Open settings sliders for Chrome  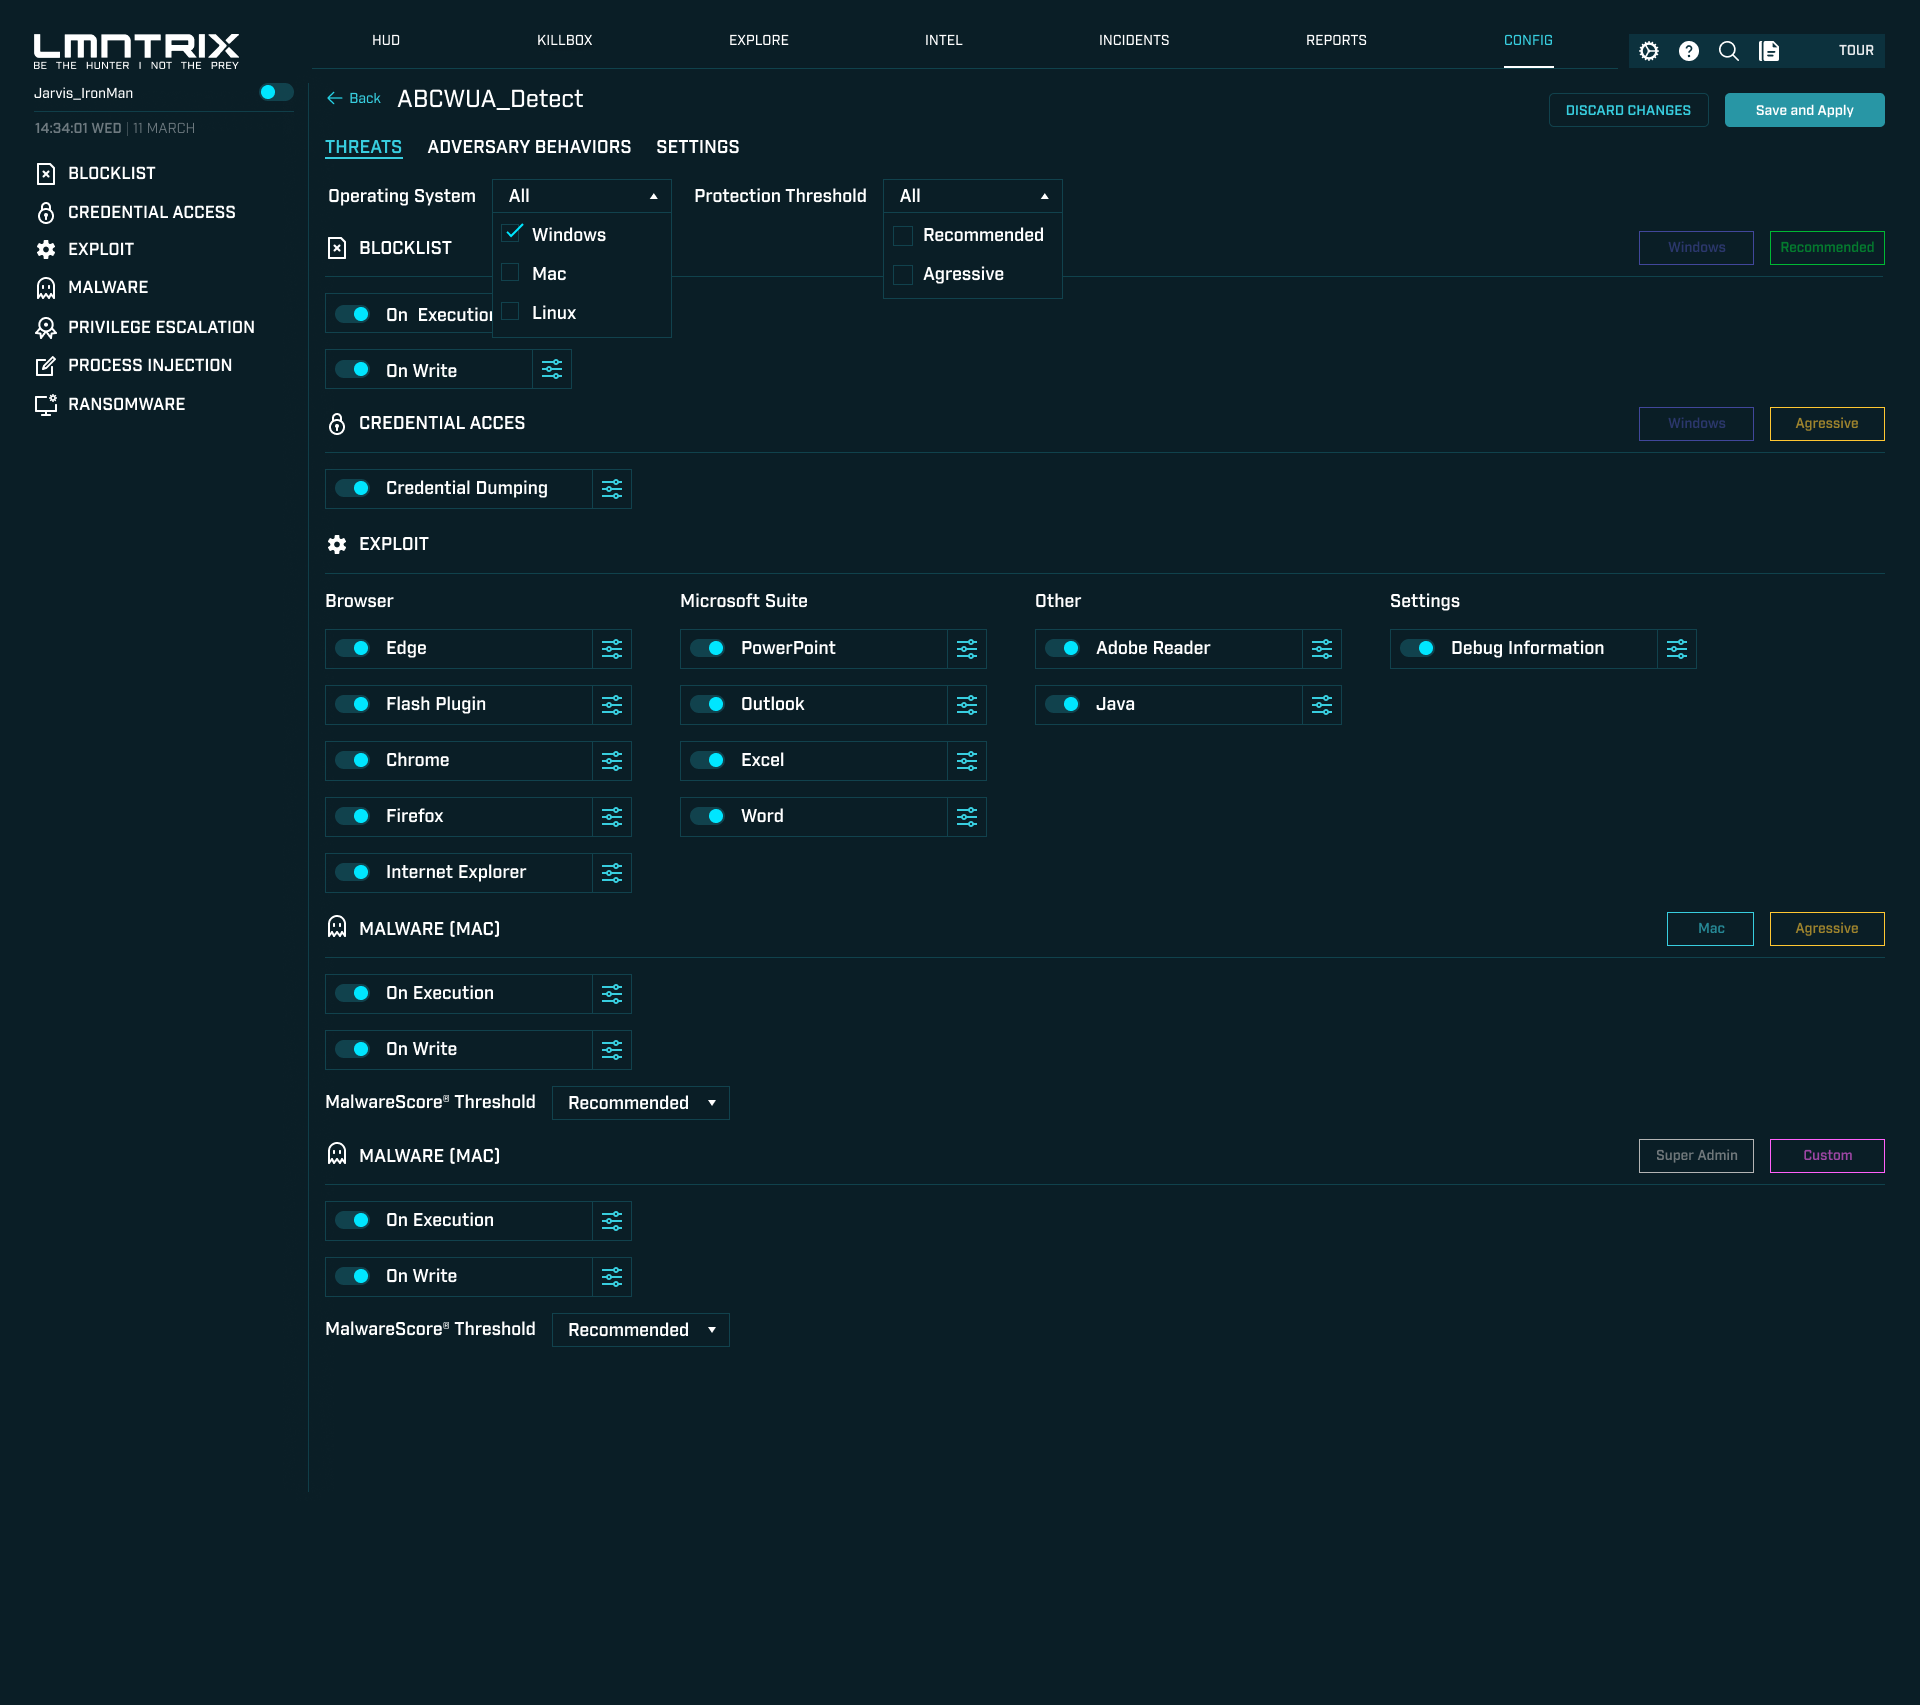click(612, 761)
